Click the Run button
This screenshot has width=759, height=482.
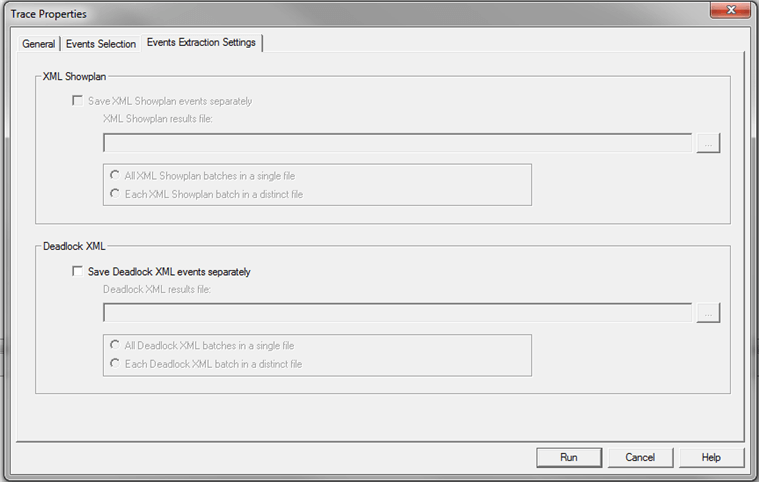click(569, 457)
